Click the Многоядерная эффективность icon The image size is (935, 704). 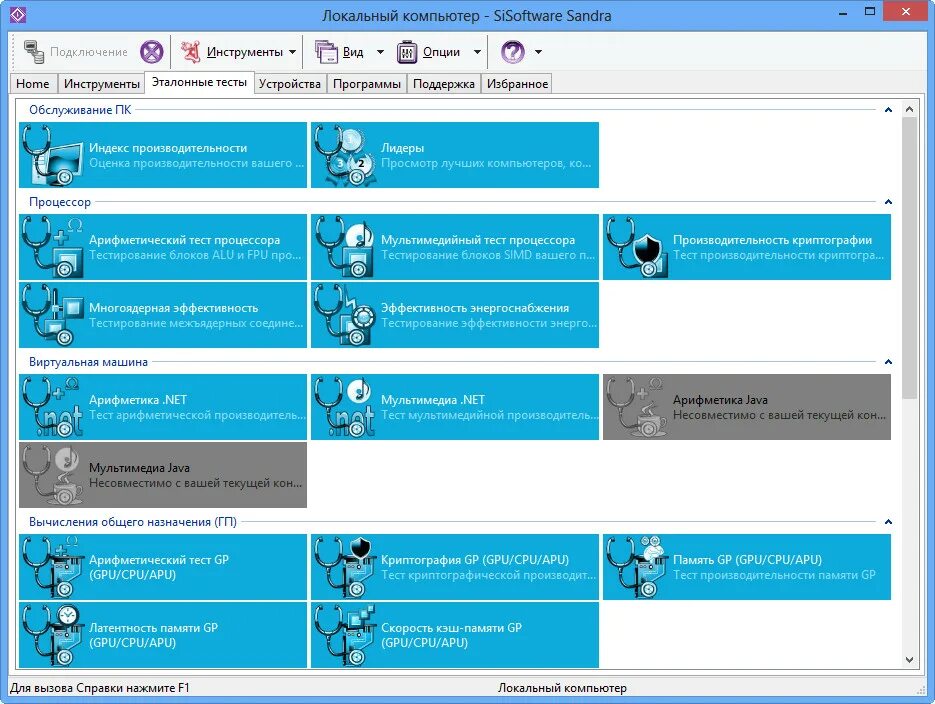click(52, 315)
